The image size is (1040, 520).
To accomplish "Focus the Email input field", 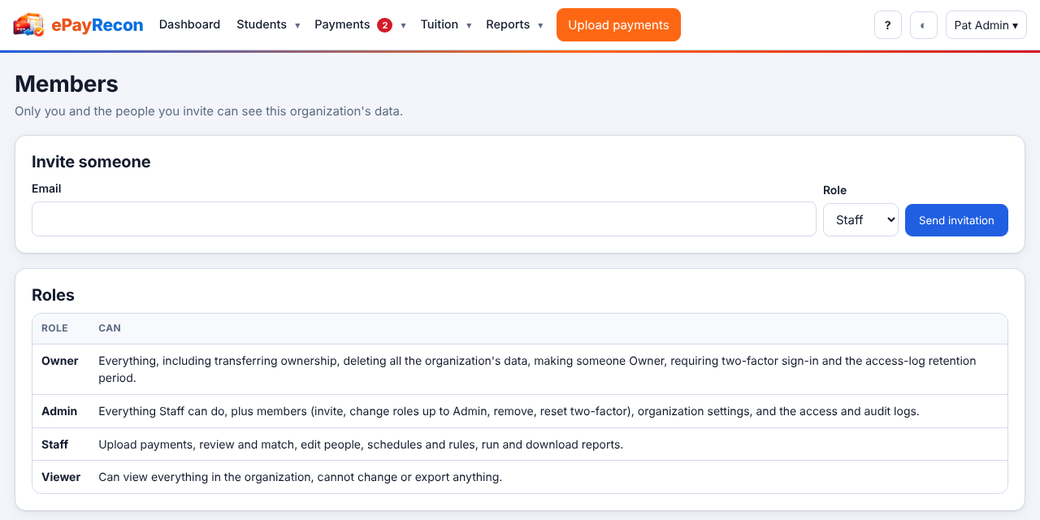I will [424, 219].
